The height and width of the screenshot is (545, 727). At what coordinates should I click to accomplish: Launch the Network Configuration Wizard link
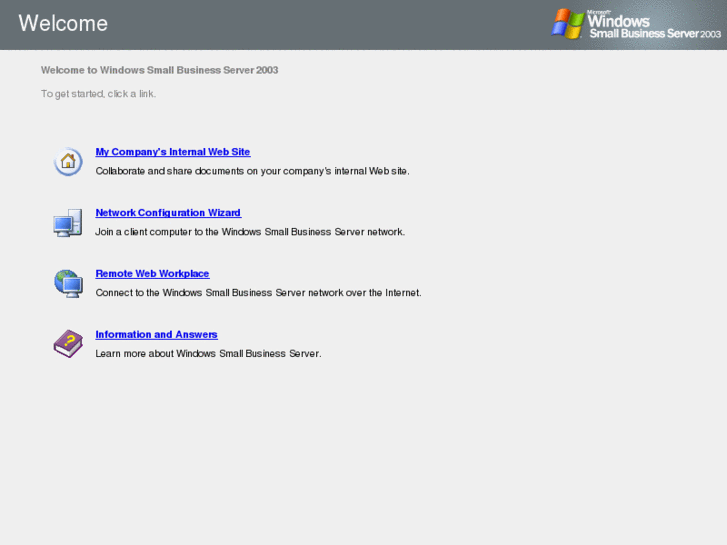coord(168,212)
